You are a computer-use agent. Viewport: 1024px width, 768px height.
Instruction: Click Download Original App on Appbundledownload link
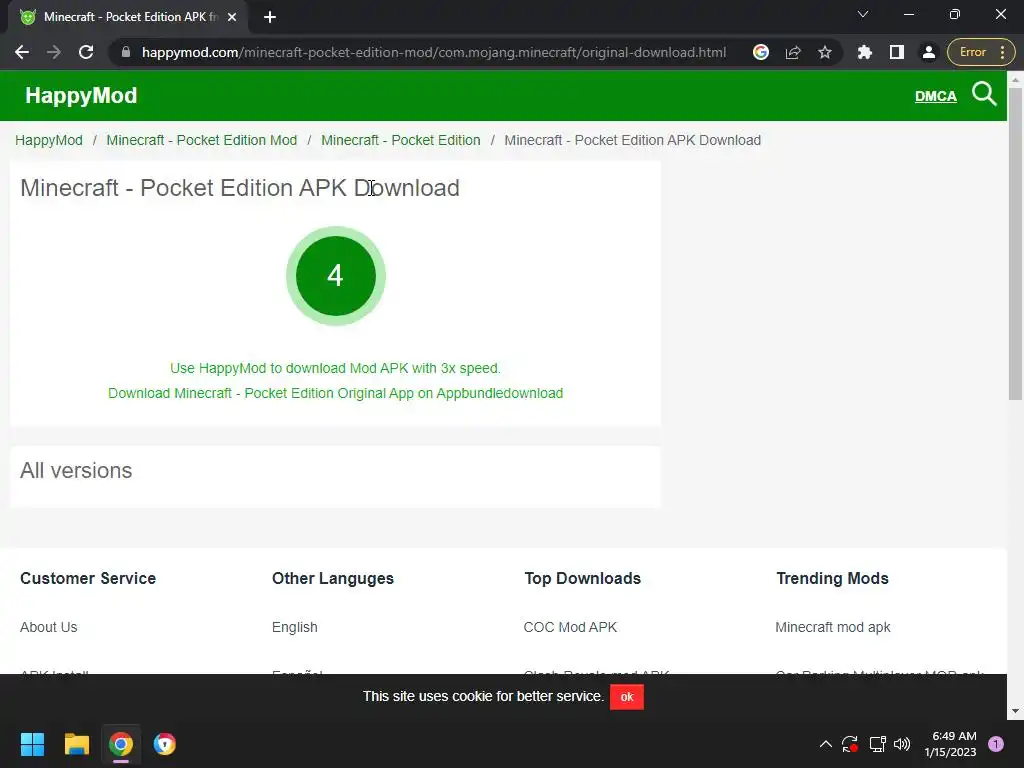335,393
